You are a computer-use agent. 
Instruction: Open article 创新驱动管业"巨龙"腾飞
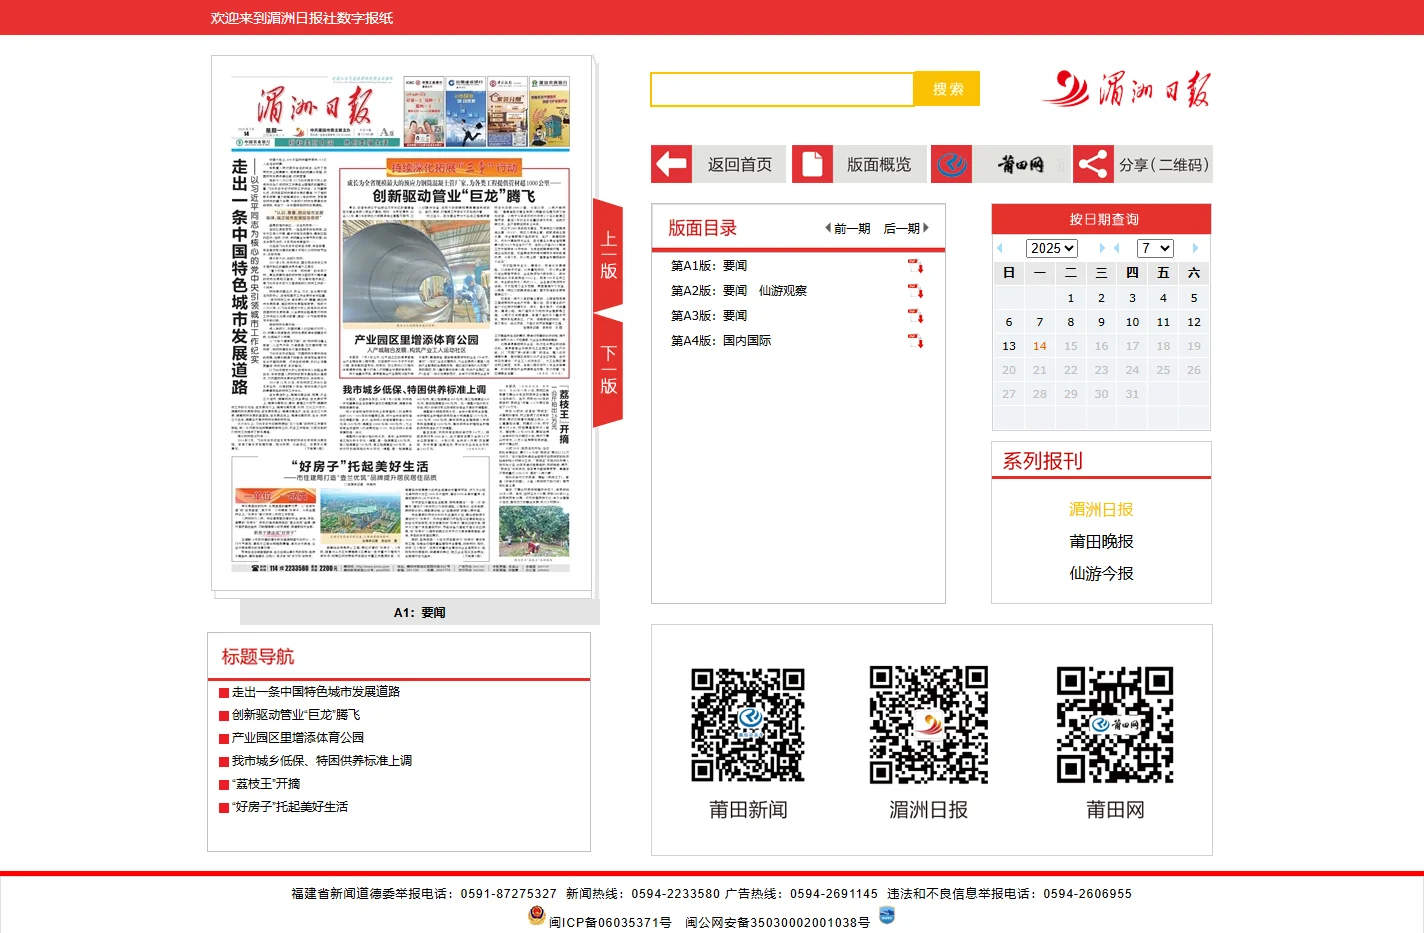click(296, 715)
